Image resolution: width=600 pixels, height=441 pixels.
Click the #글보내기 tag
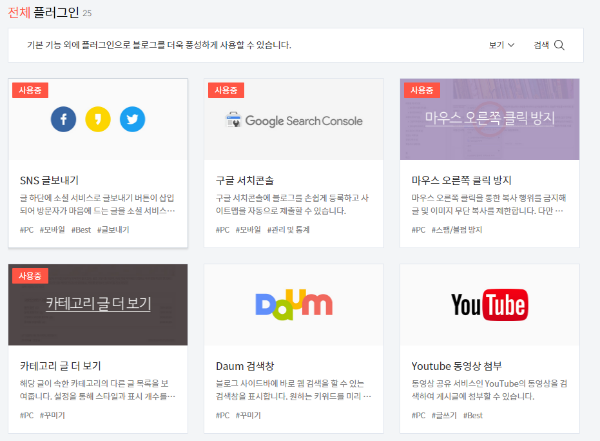point(113,230)
